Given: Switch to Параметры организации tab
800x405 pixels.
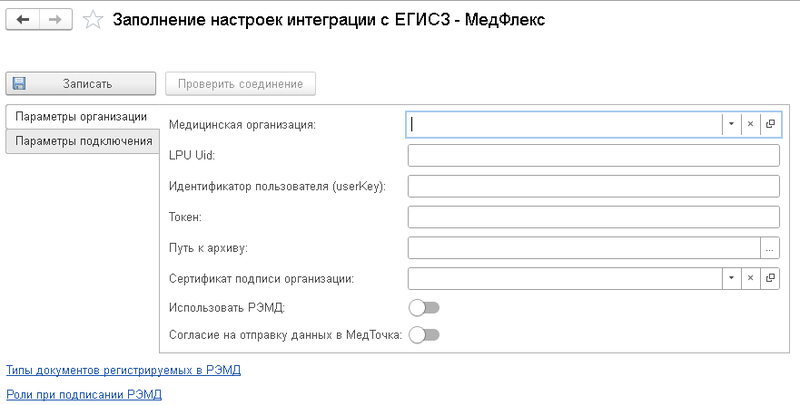Looking at the screenshot, I should [81, 117].
